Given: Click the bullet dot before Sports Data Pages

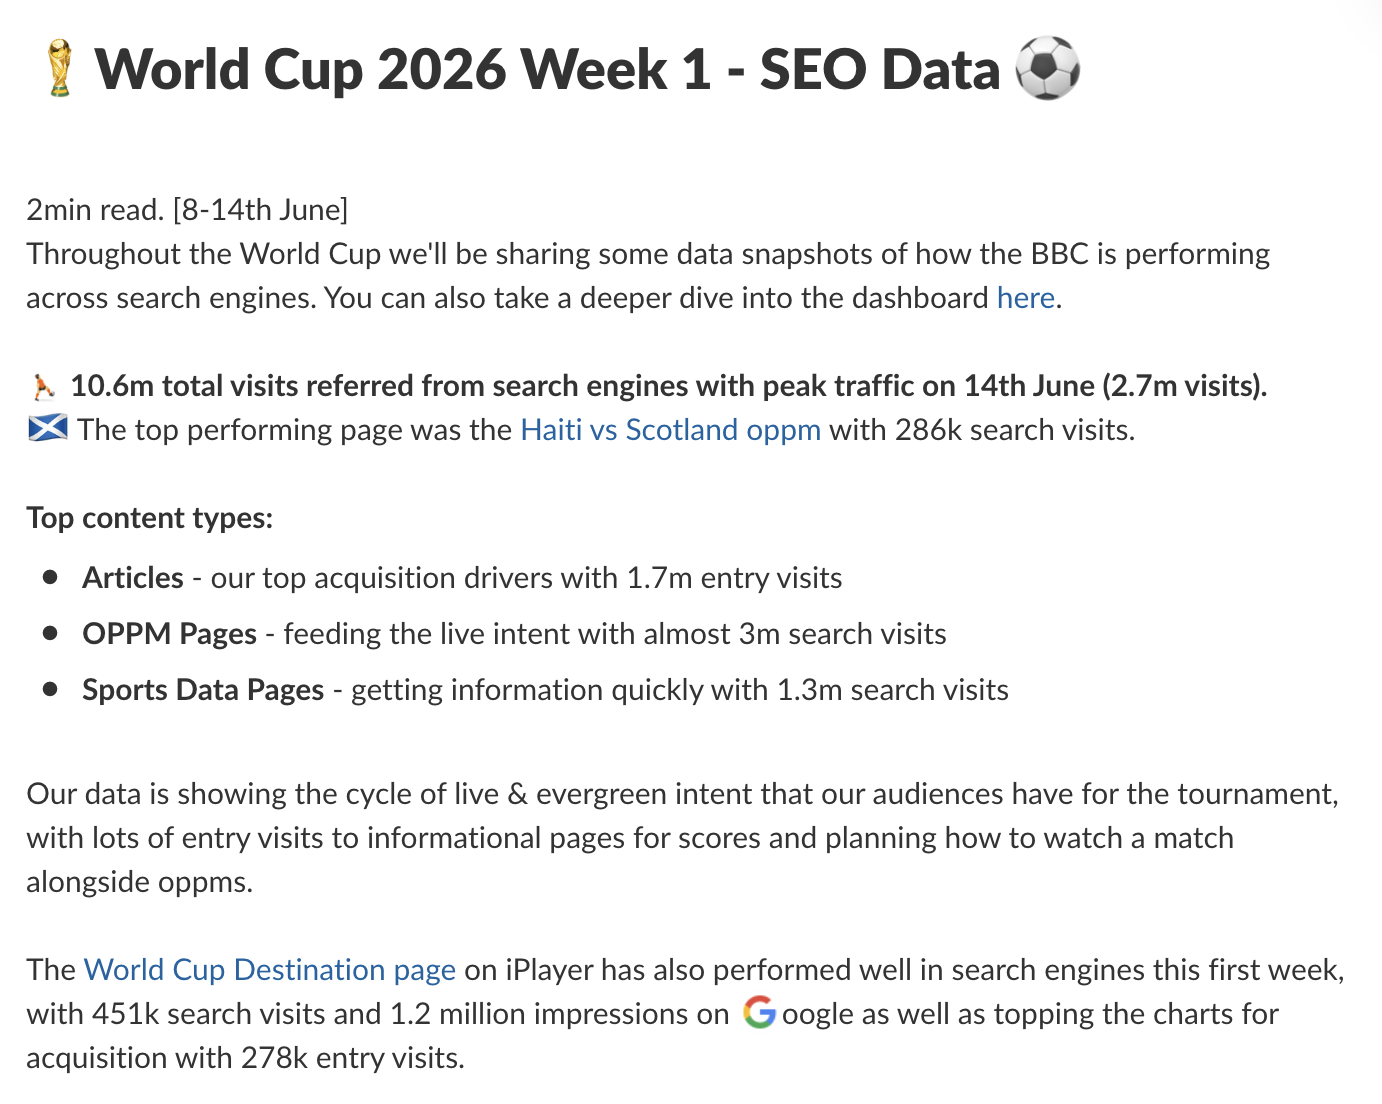Looking at the screenshot, I should (51, 689).
